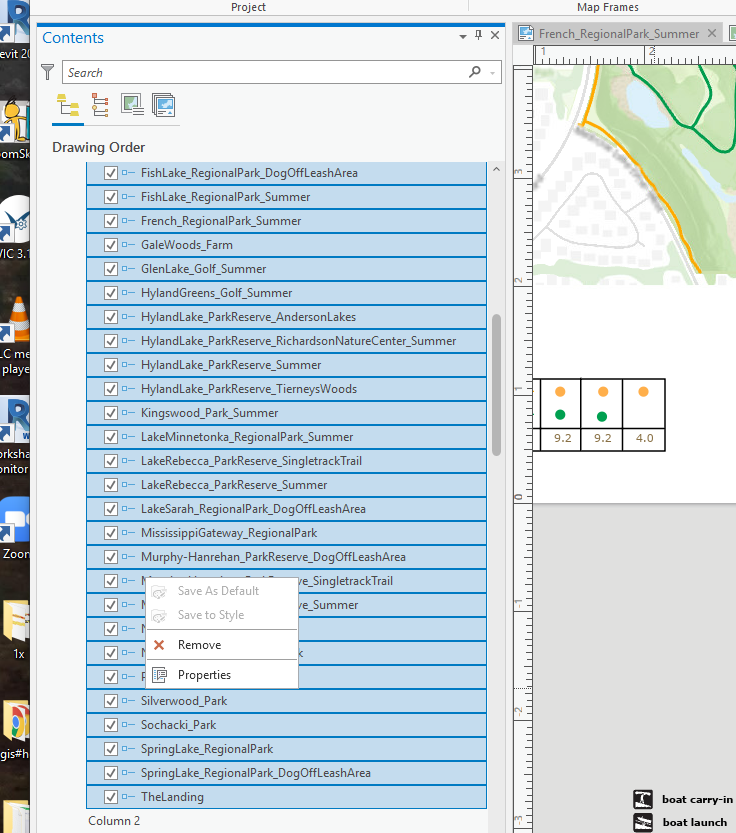
Task: Choose Remove from the context menu
Action: tap(199, 645)
